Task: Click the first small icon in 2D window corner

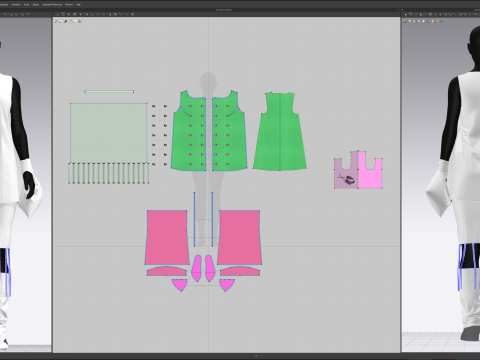Action: tap(56, 21)
